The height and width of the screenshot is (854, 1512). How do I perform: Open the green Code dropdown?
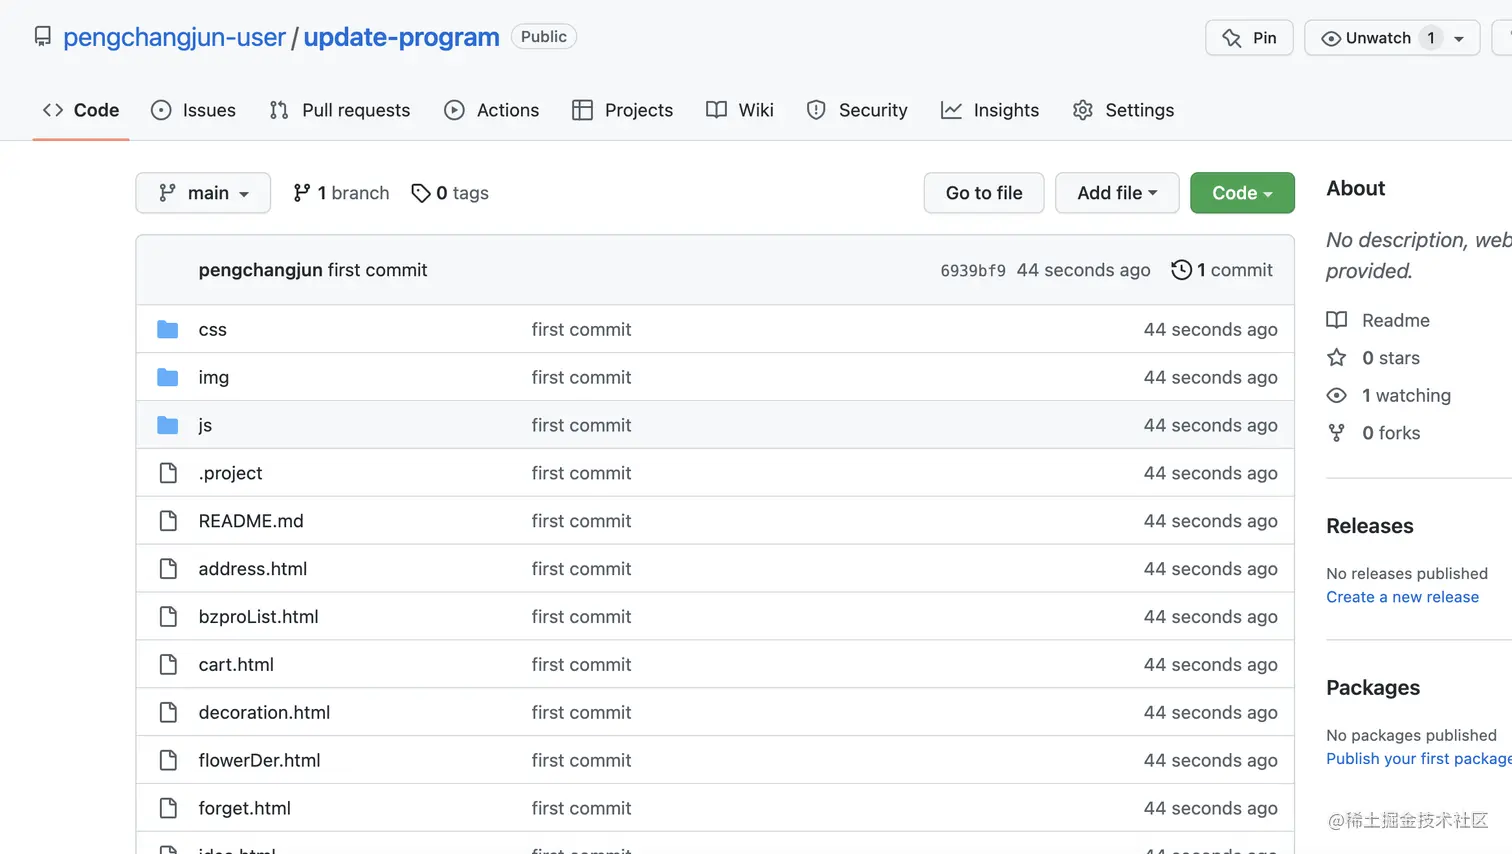pos(1242,193)
